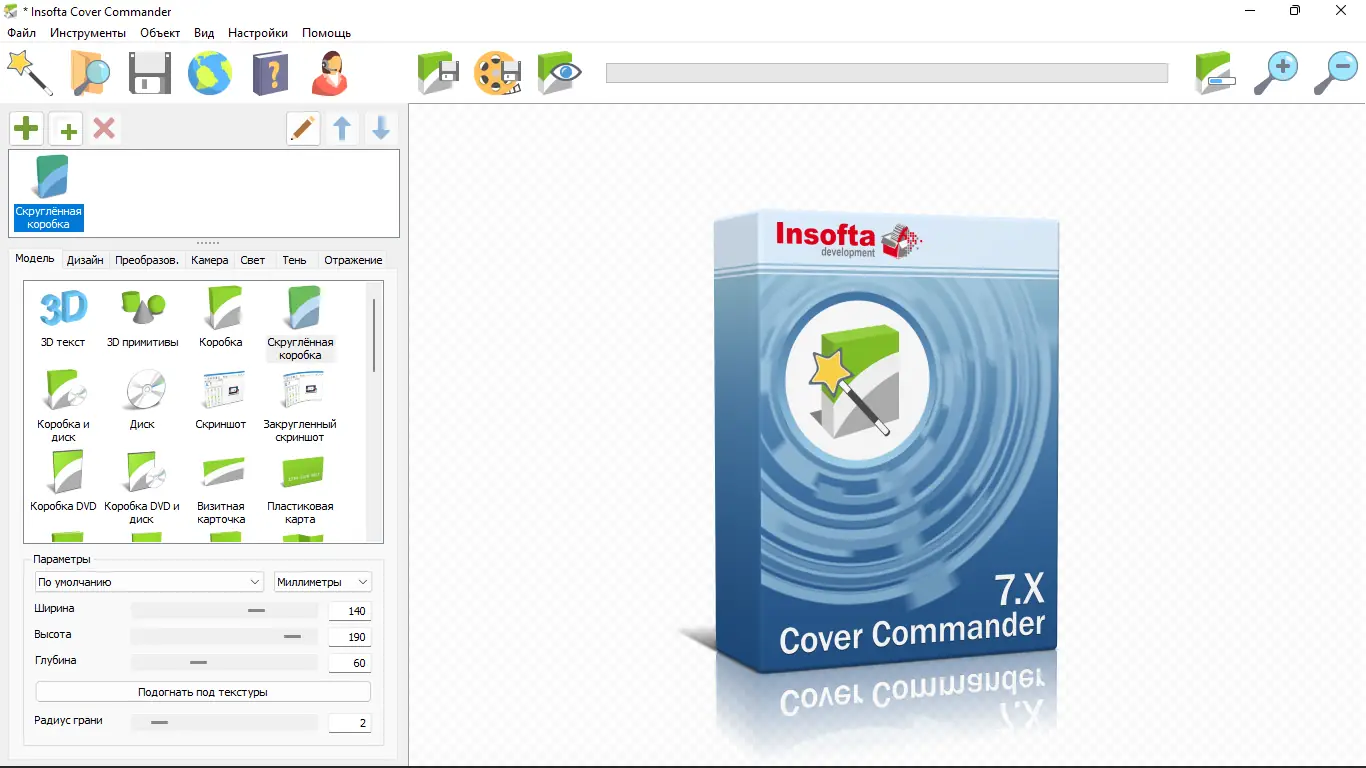Click the Радиус грани value field showing 2
The image size is (1366, 768).
[349, 723]
